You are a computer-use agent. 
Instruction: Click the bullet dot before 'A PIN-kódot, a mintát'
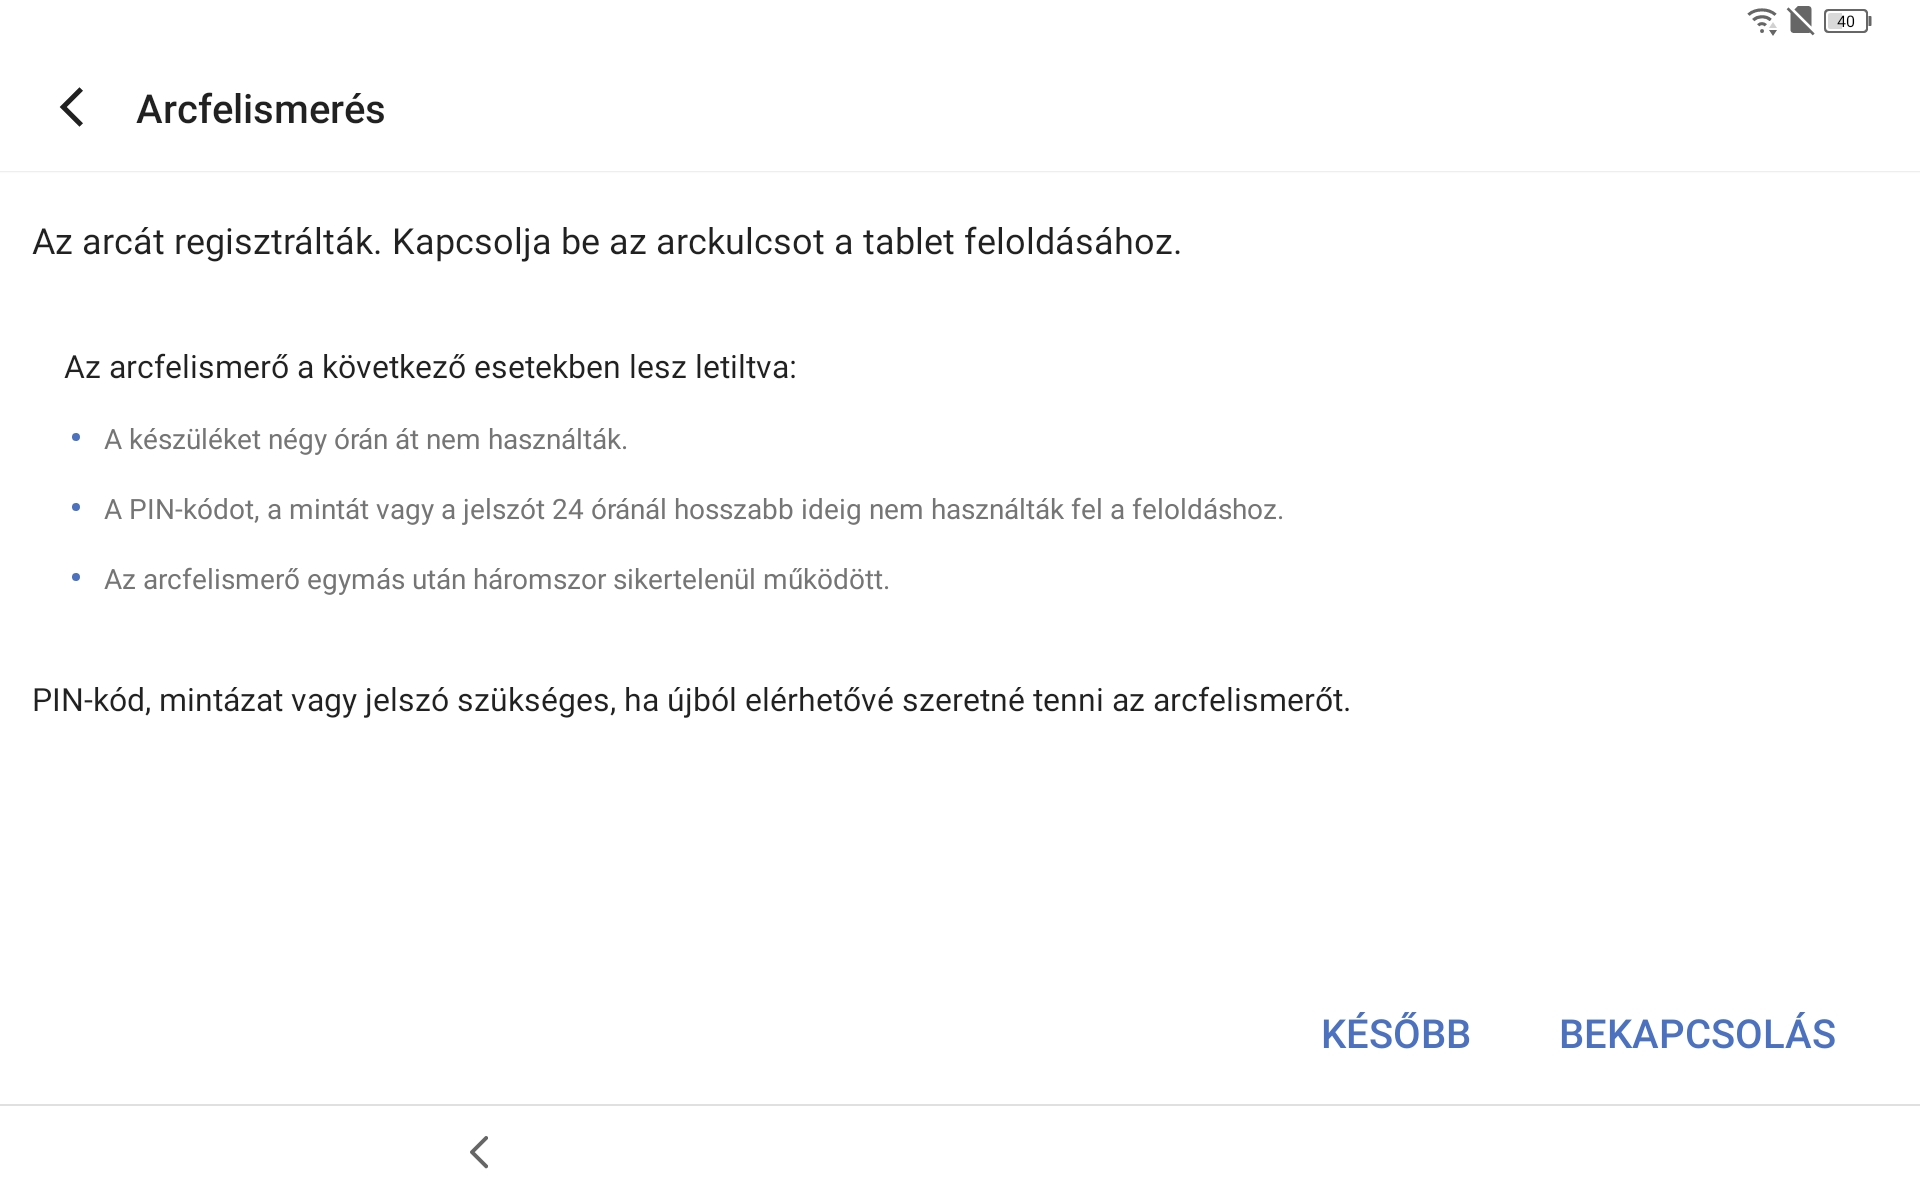coord(76,508)
